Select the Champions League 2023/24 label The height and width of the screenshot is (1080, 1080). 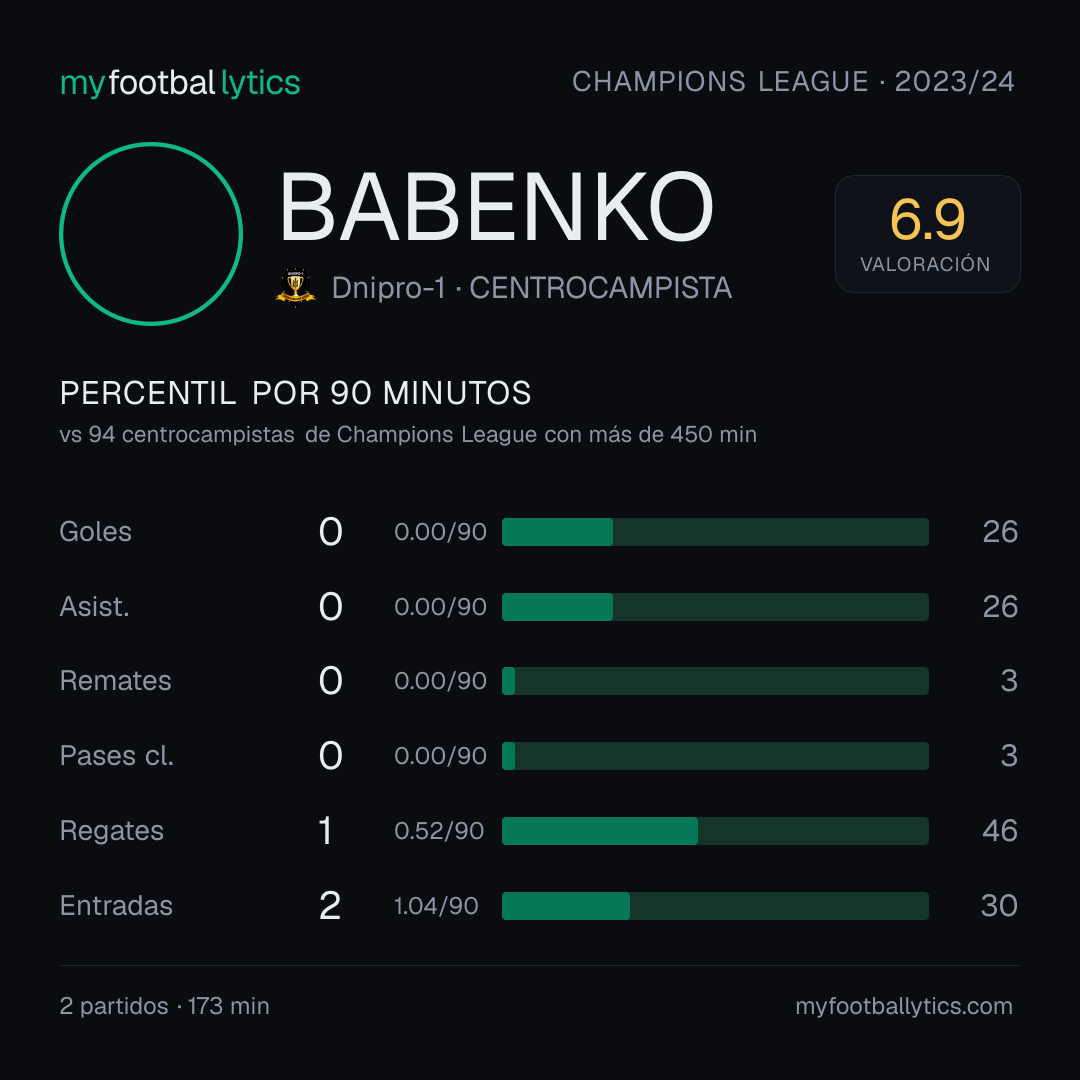coord(793,81)
